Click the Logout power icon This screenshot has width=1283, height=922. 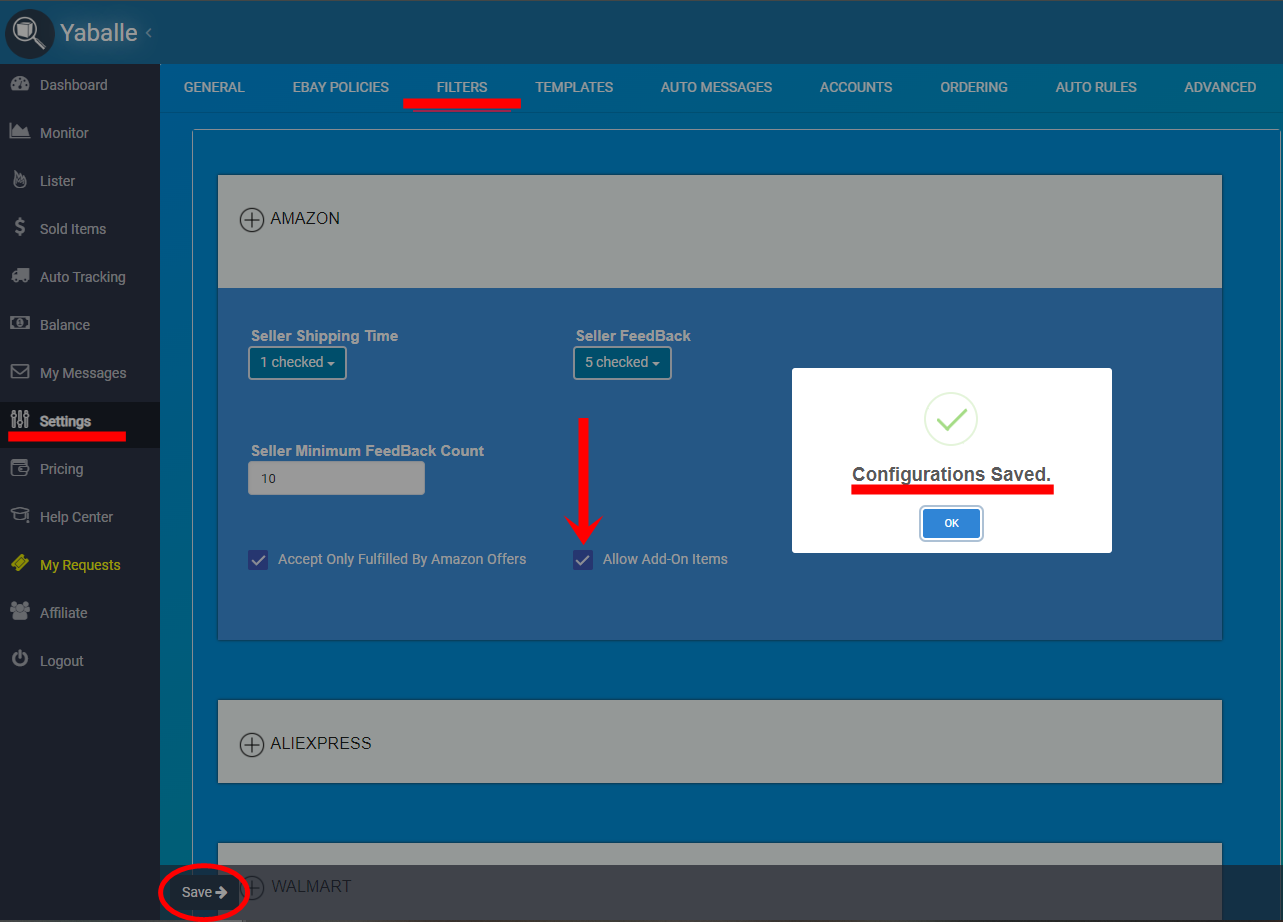(x=20, y=660)
